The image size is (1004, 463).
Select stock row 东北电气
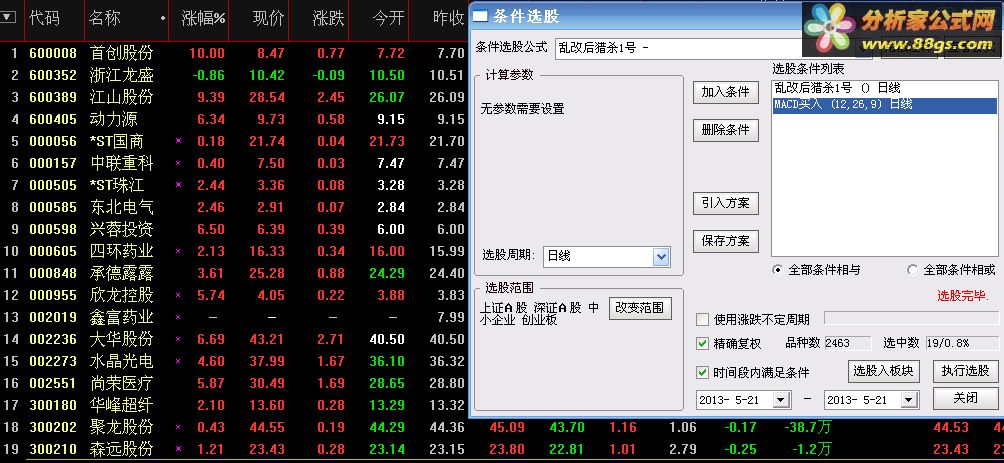click(122, 207)
